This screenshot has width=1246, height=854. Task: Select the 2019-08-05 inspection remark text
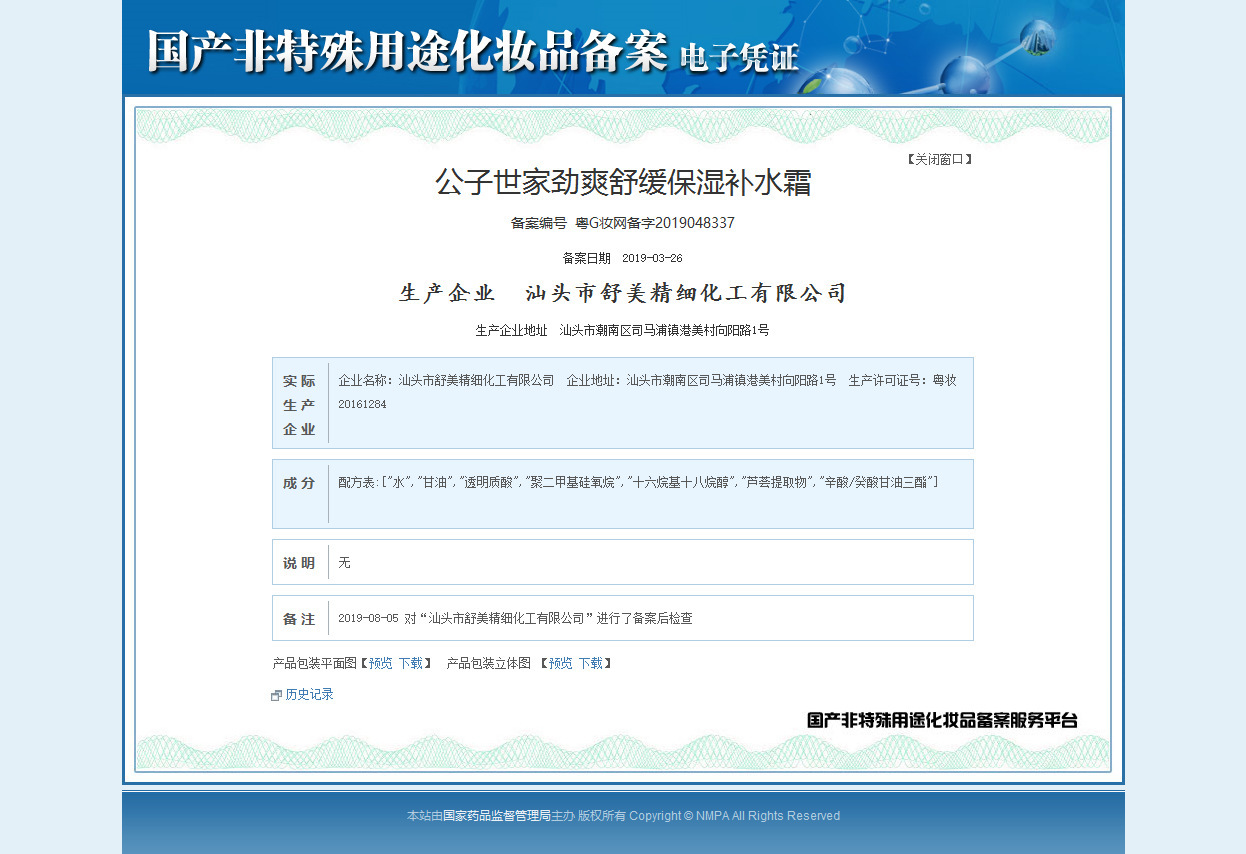(515, 618)
